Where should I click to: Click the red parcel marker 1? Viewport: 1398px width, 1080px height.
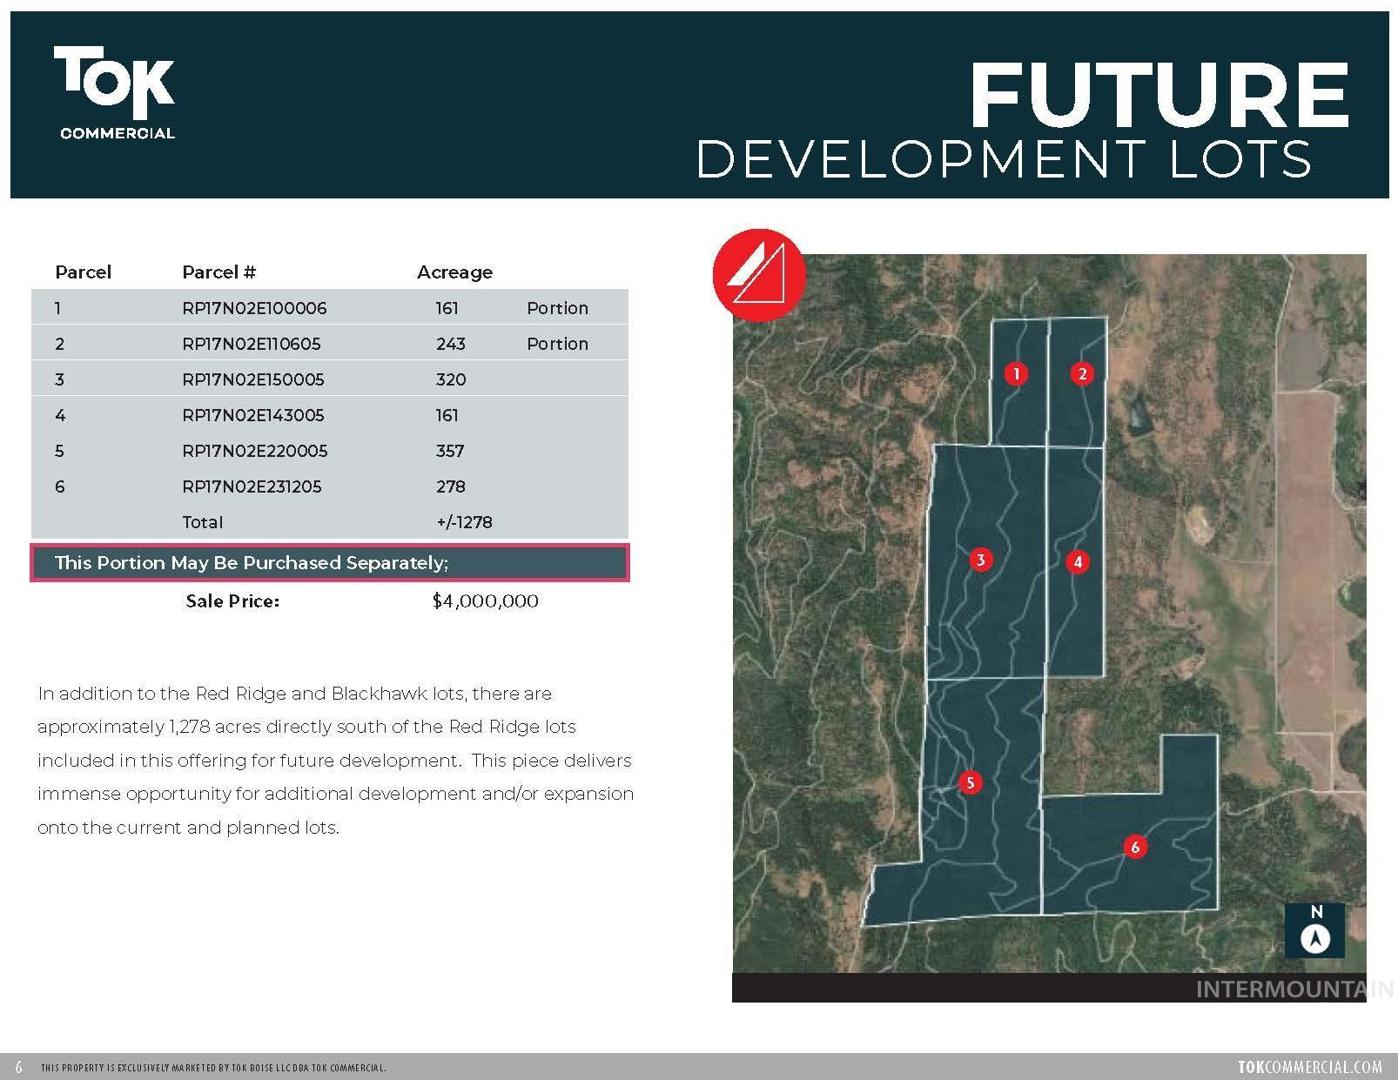[x=1016, y=374]
